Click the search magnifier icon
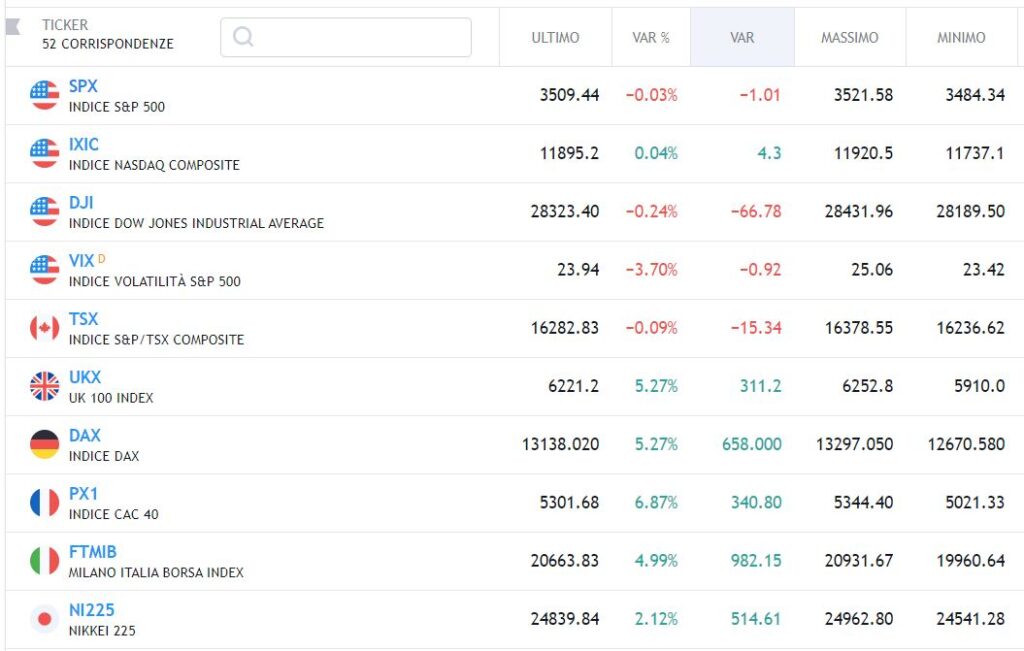1024x651 pixels. (243, 37)
